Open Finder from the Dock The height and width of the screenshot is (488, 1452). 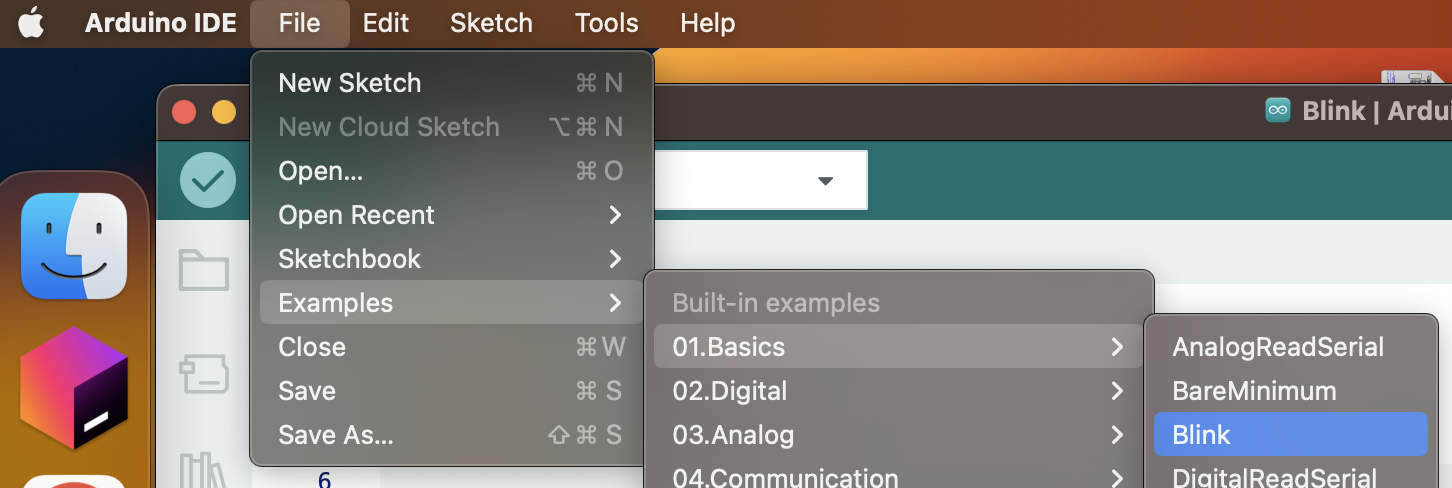click(x=74, y=246)
